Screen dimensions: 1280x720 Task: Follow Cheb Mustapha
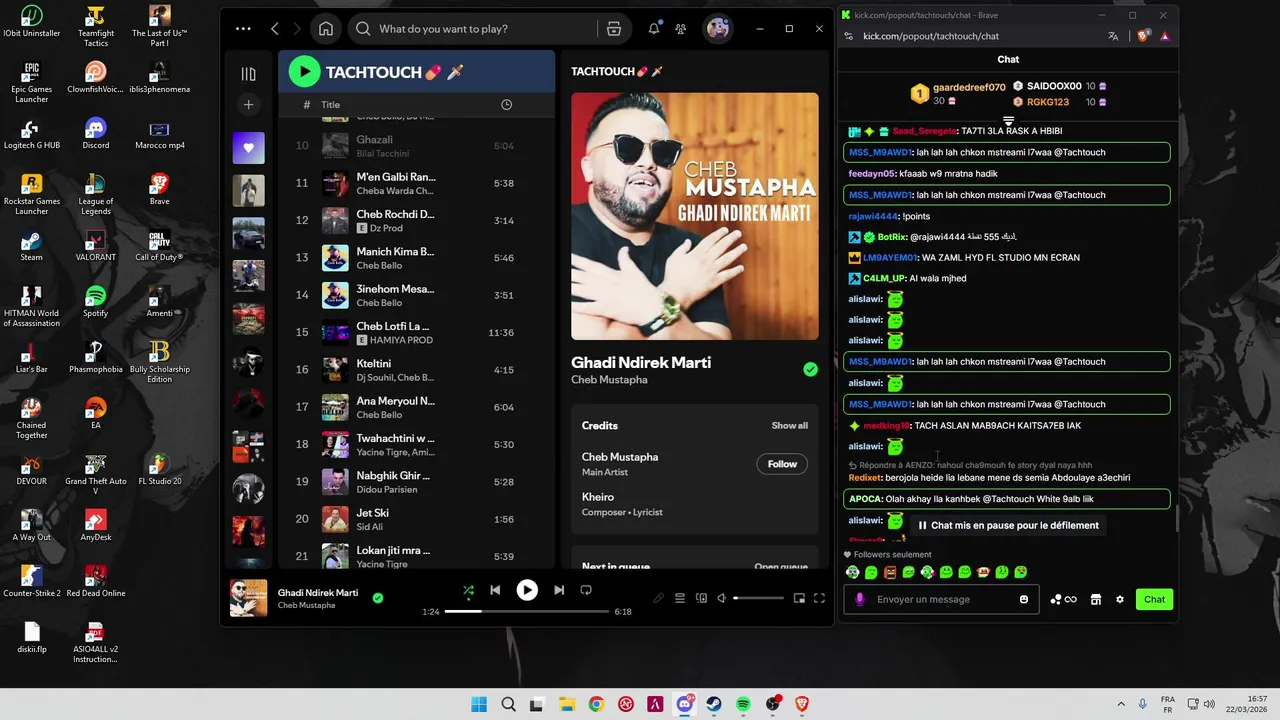pyautogui.click(x=782, y=464)
